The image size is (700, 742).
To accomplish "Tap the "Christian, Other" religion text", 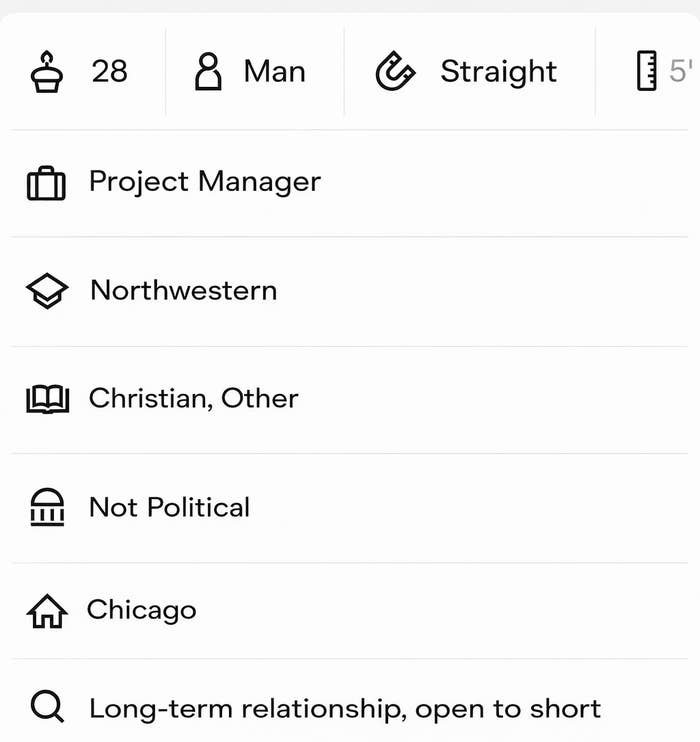I will click(x=193, y=399).
